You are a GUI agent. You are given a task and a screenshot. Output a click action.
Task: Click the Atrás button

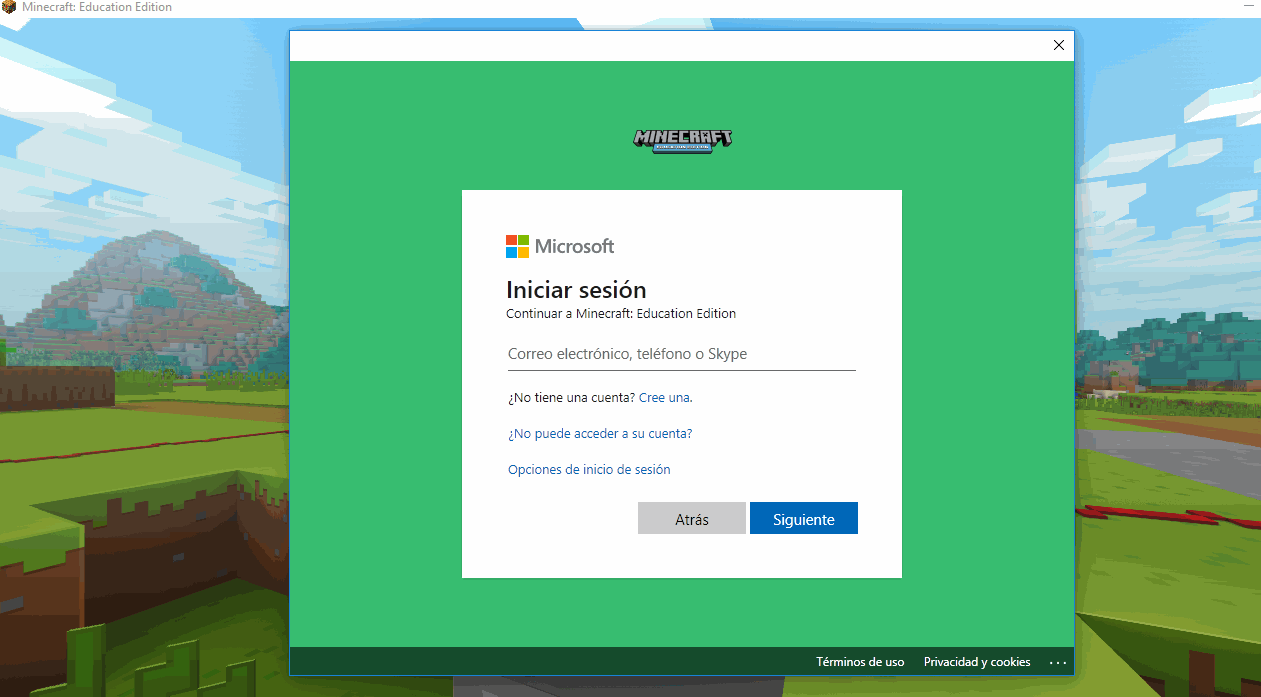coord(692,519)
